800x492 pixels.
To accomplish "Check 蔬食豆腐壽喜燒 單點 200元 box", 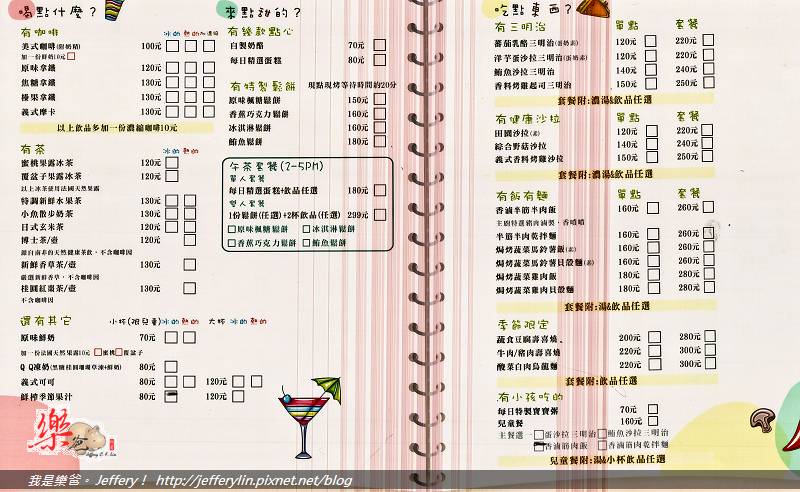I will [x=655, y=337].
